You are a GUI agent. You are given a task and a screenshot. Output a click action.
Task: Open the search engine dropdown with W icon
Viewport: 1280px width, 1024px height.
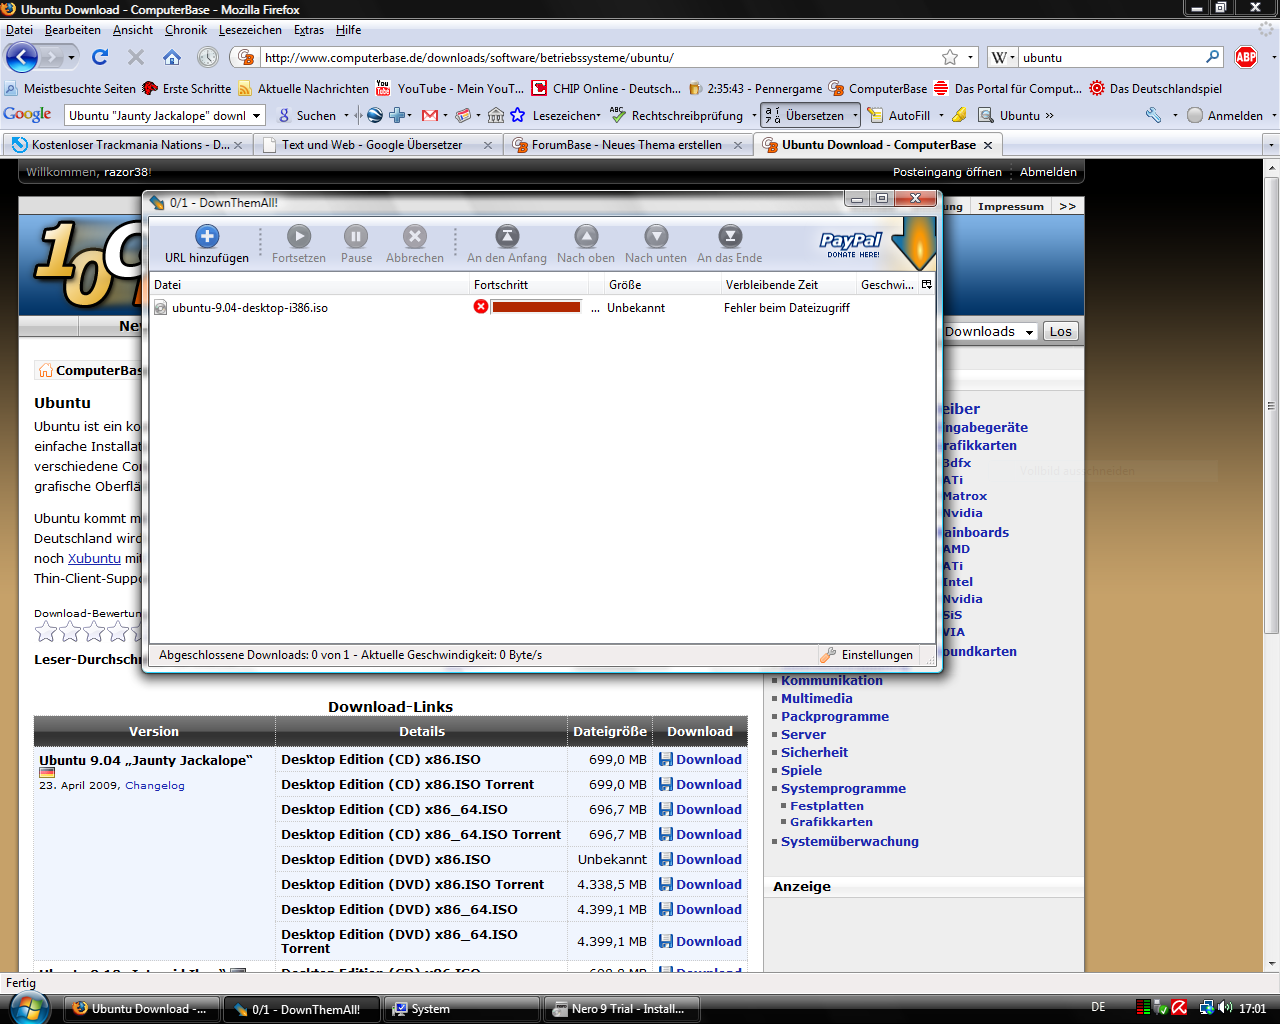coord(1003,57)
